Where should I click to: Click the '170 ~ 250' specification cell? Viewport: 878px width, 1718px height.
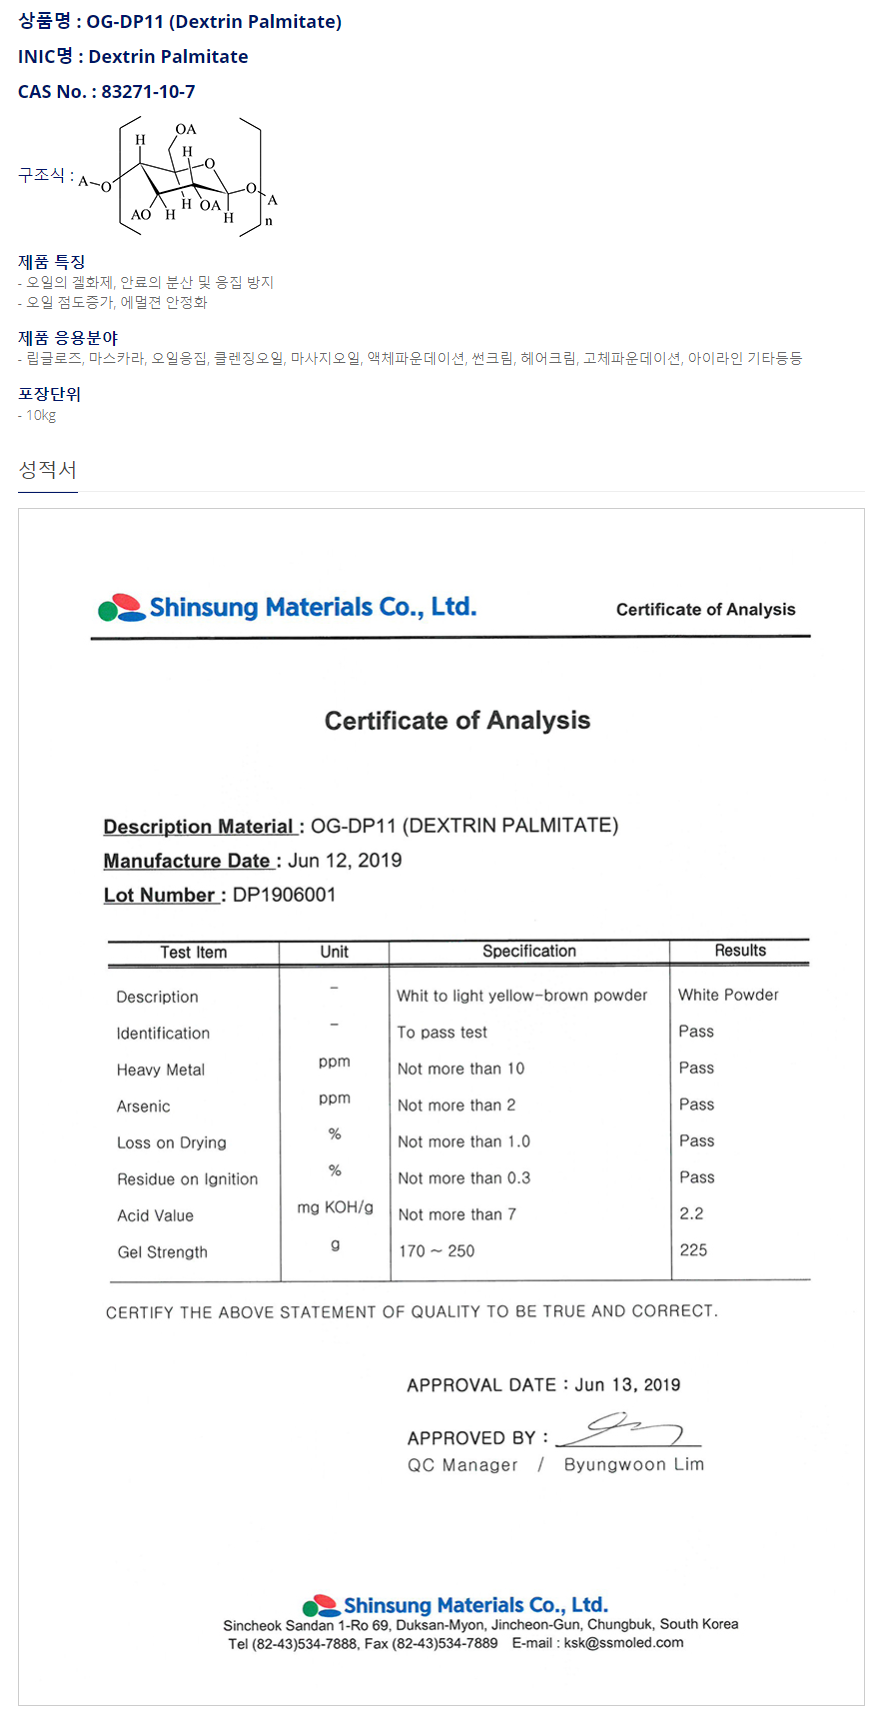(436, 1251)
